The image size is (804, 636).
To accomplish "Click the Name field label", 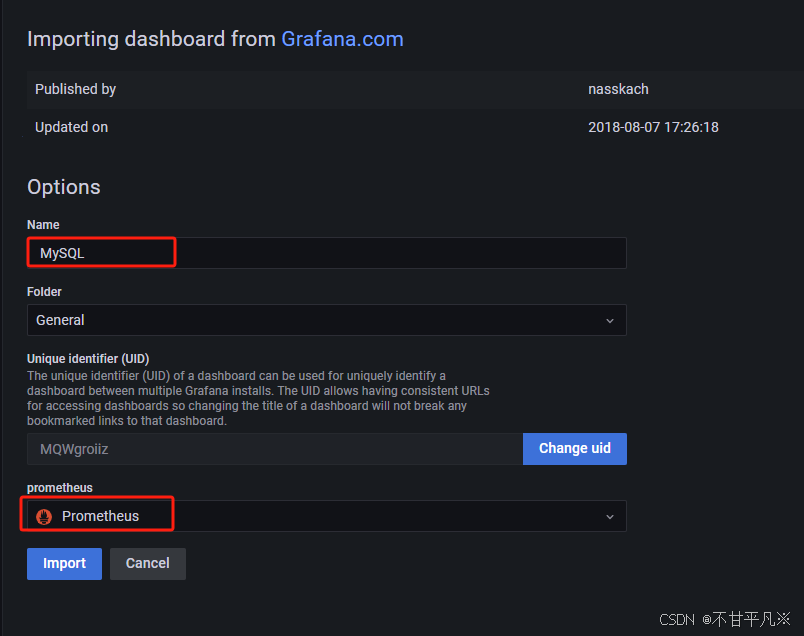I will point(43,225).
